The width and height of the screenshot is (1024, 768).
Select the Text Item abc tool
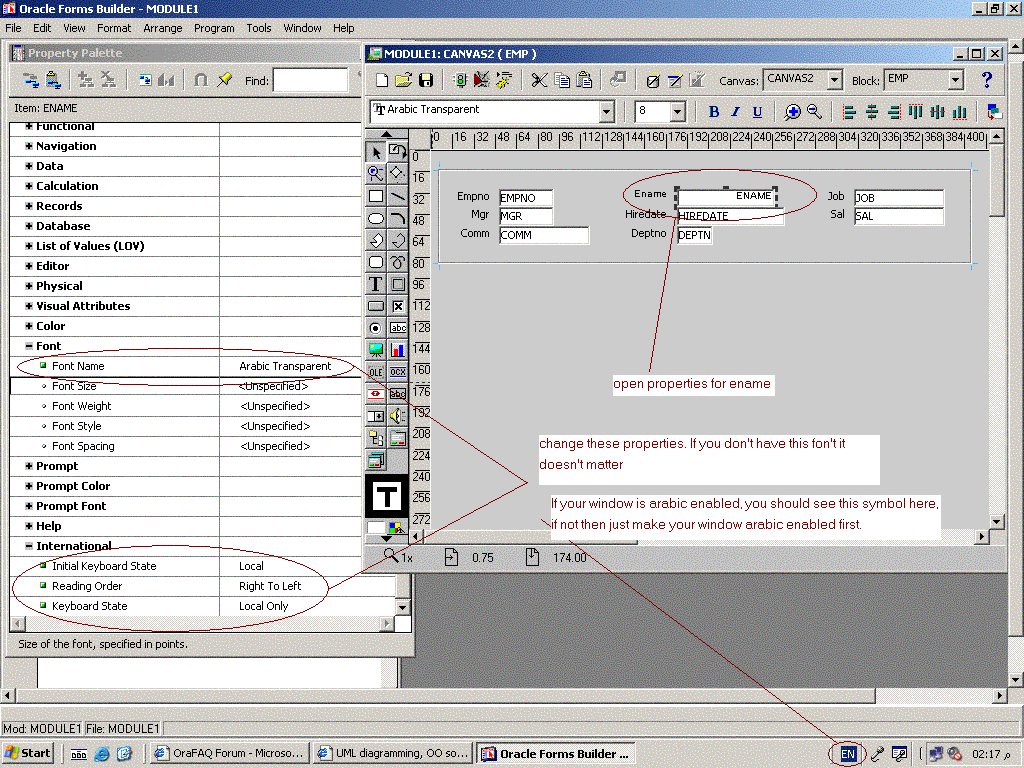[x=397, y=328]
